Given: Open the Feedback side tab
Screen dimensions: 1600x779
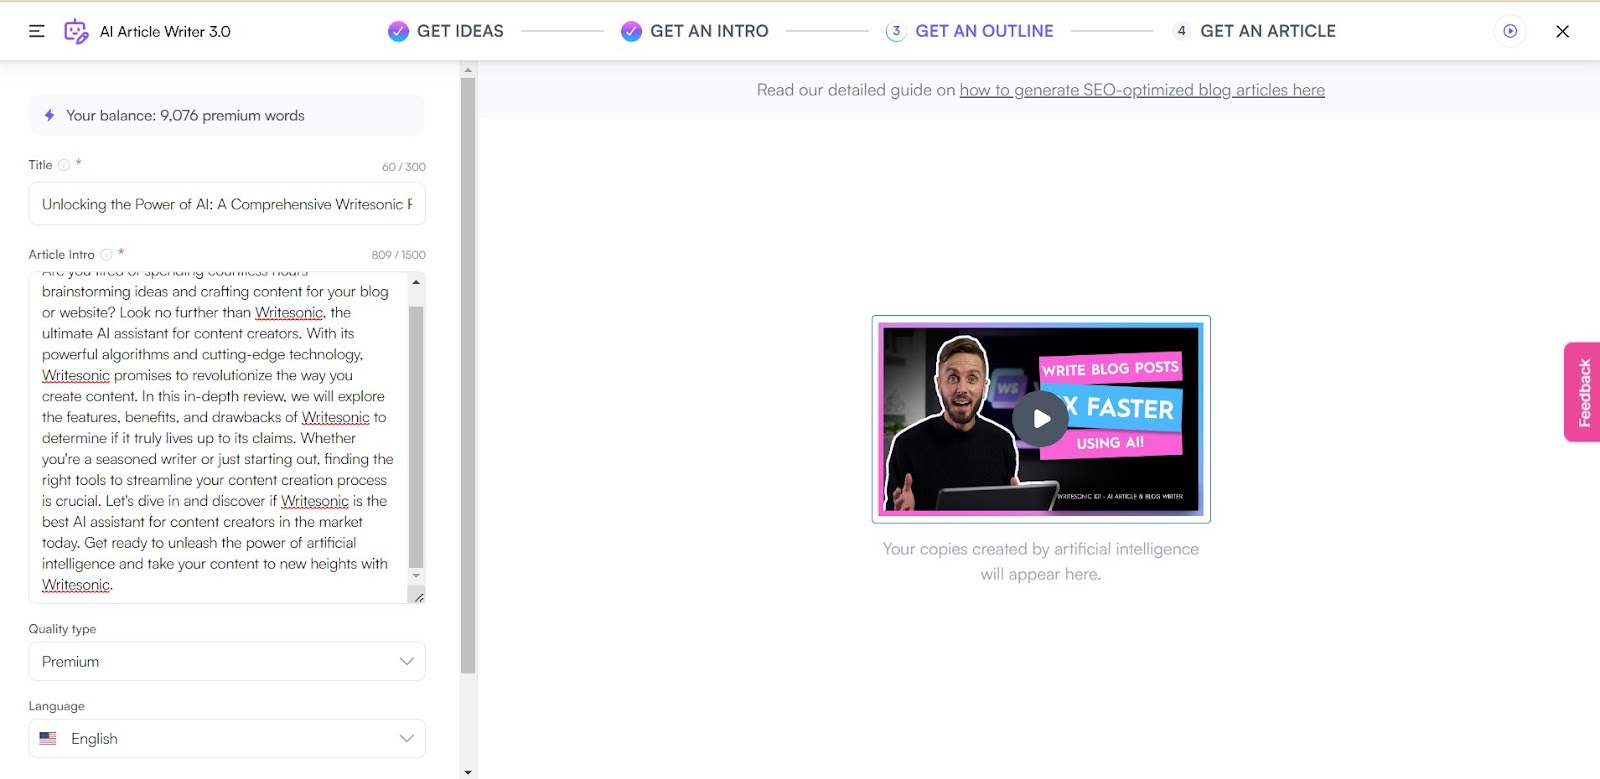Looking at the screenshot, I should click(x=1582, y=392).
